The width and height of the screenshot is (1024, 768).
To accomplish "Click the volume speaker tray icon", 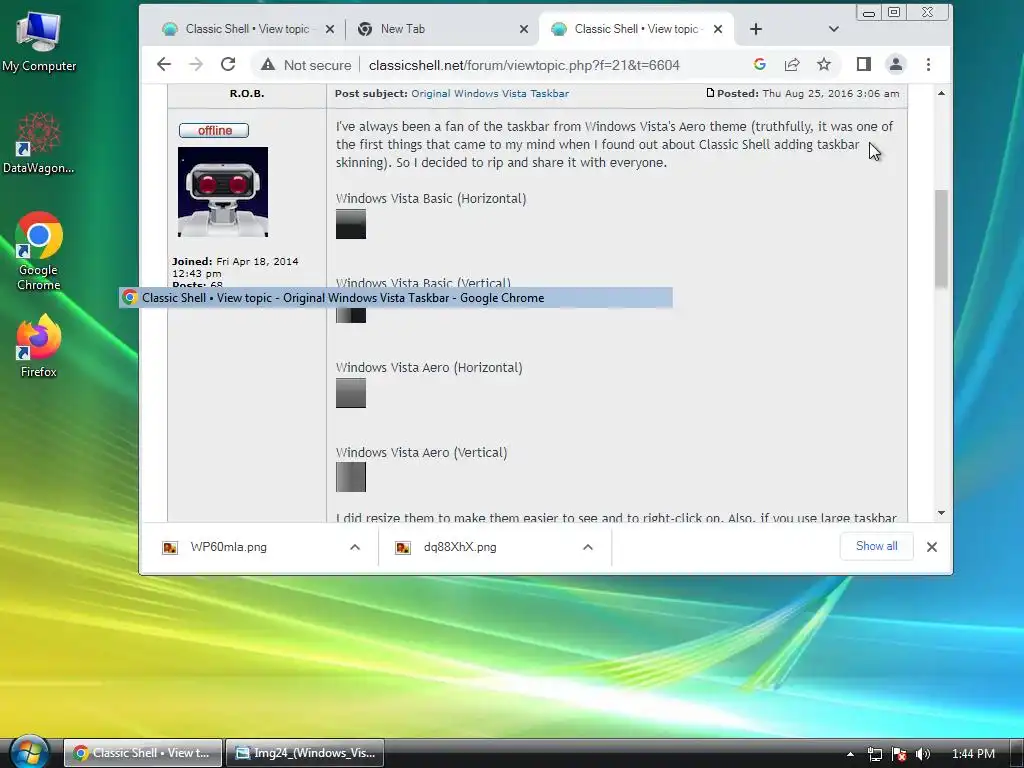I will click(923, 754).
